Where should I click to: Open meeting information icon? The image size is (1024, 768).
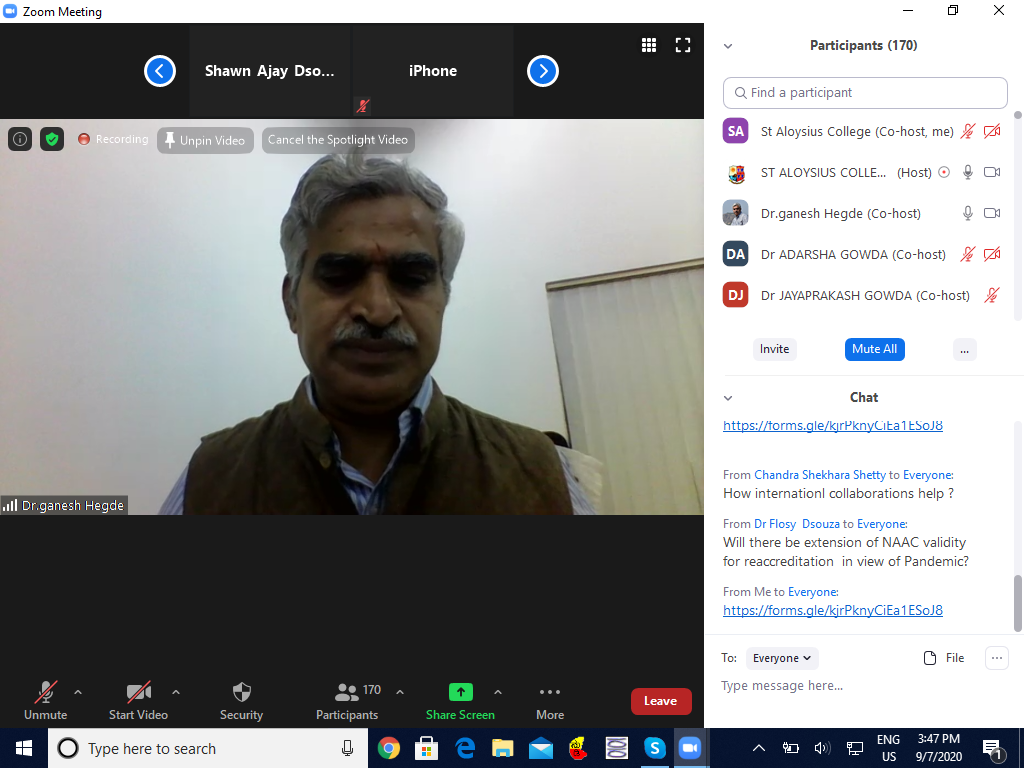coord(20,139)
